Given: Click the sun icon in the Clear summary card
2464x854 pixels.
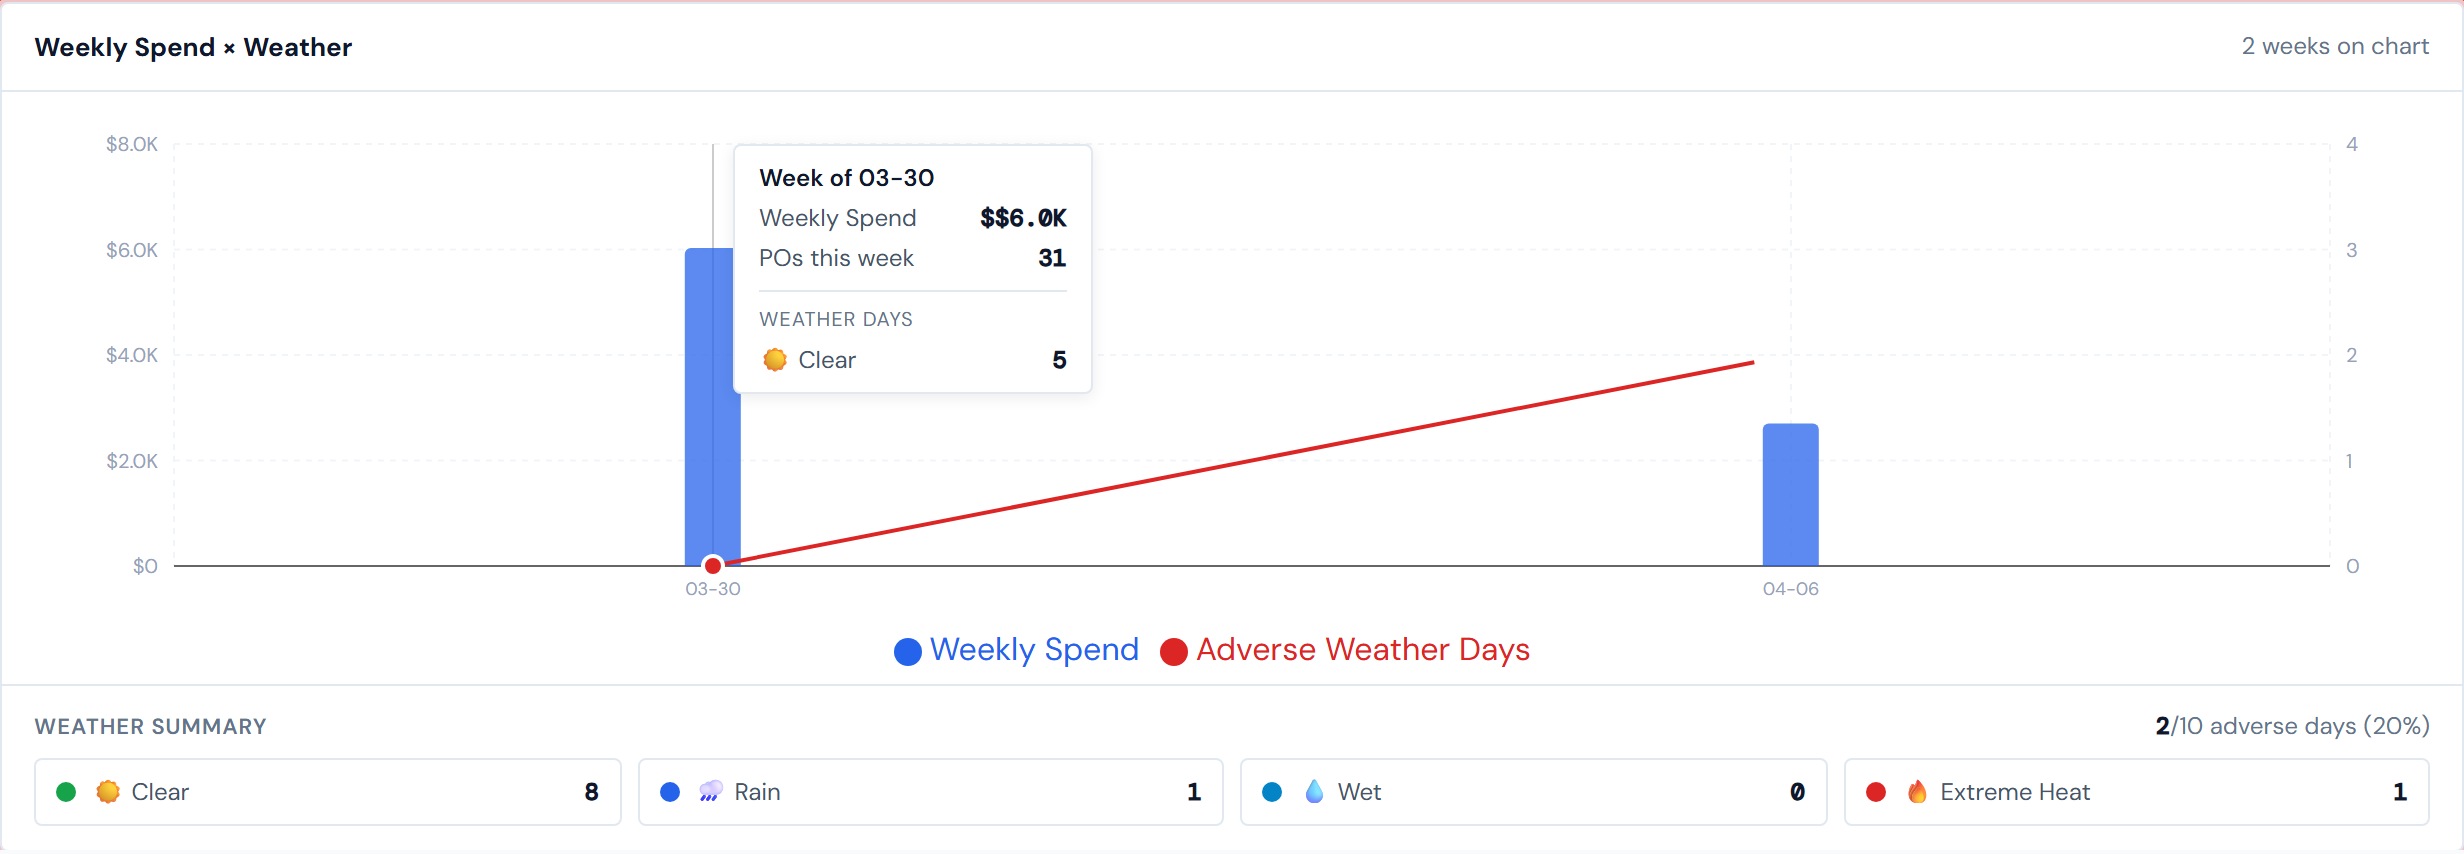Looking at the screenshot, I should tap(108, 791).
